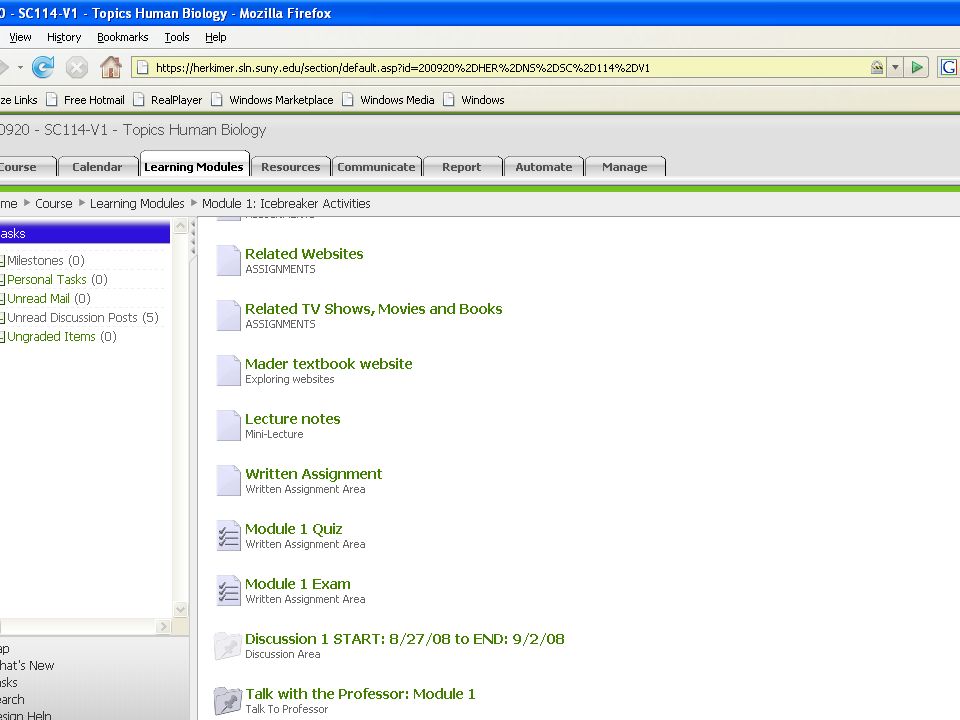960x720 pixels.
Task: Click the green Go arrow next to address bar
Action: click(x=917, y=67)
